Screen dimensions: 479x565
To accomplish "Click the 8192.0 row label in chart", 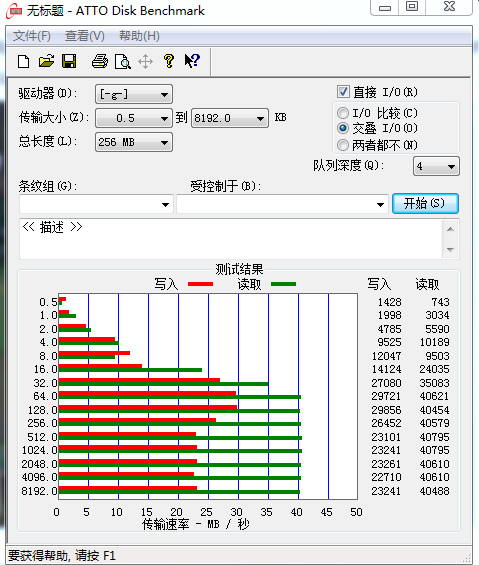I will (39, 491).
